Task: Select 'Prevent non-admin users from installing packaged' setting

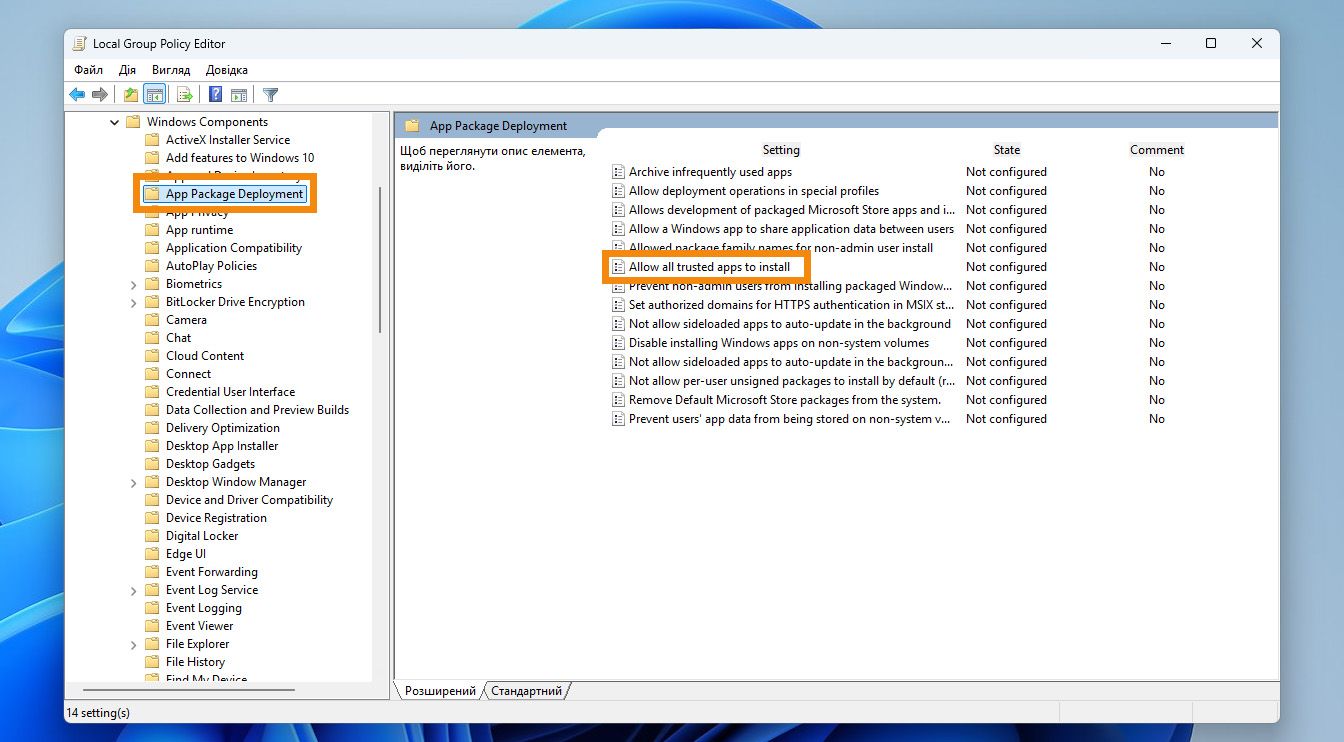Action: 791,286
